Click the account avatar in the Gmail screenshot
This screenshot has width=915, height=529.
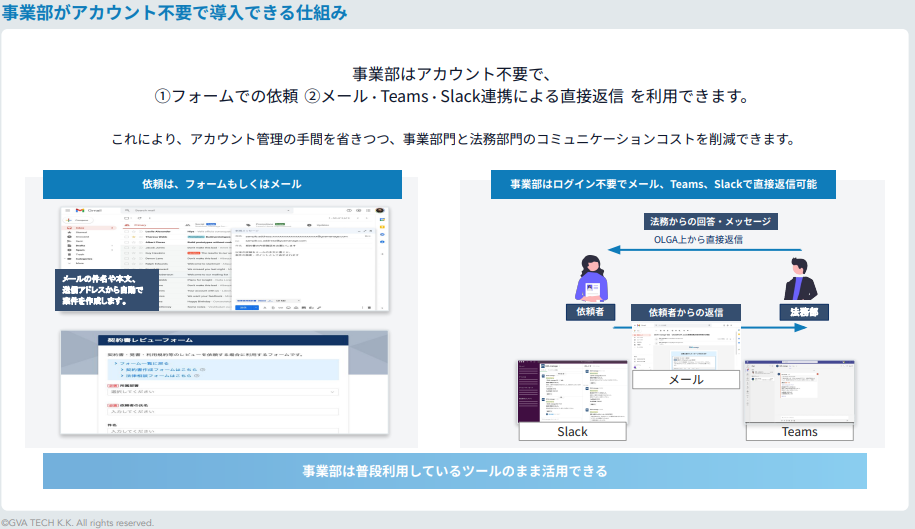click(380, 211)
